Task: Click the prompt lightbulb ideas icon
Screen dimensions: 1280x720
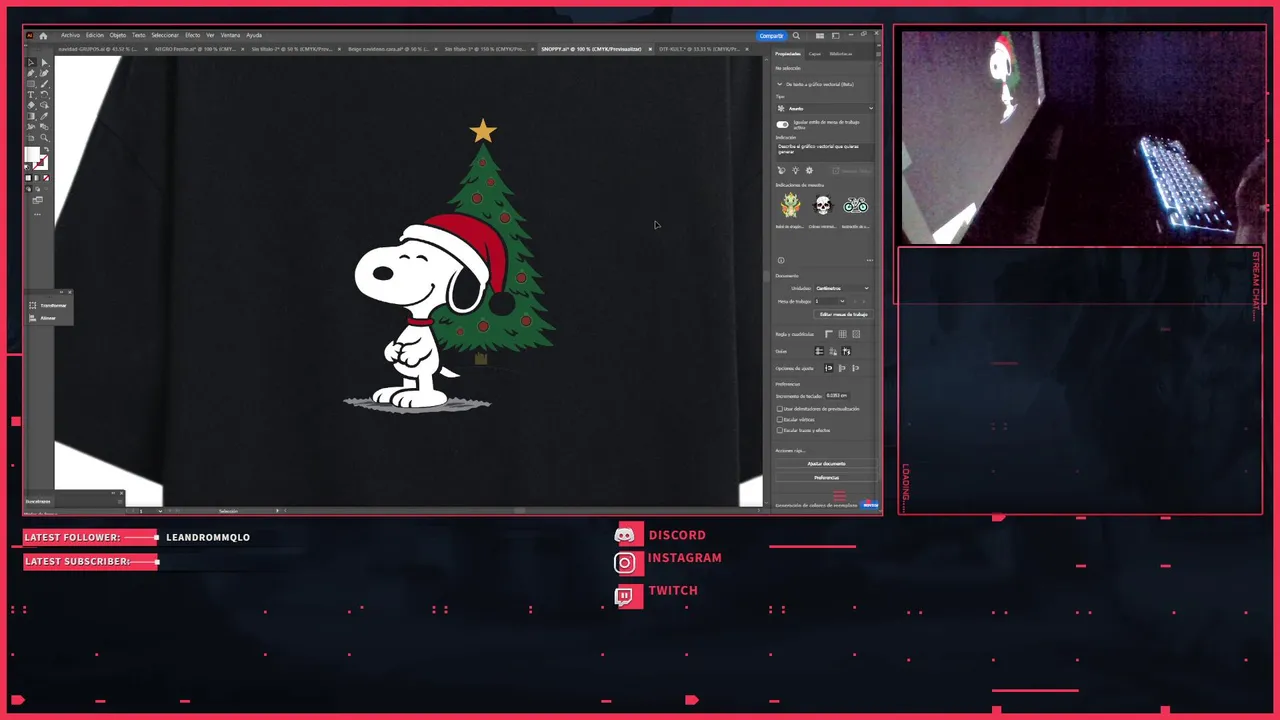Action: tap(796, 170)
